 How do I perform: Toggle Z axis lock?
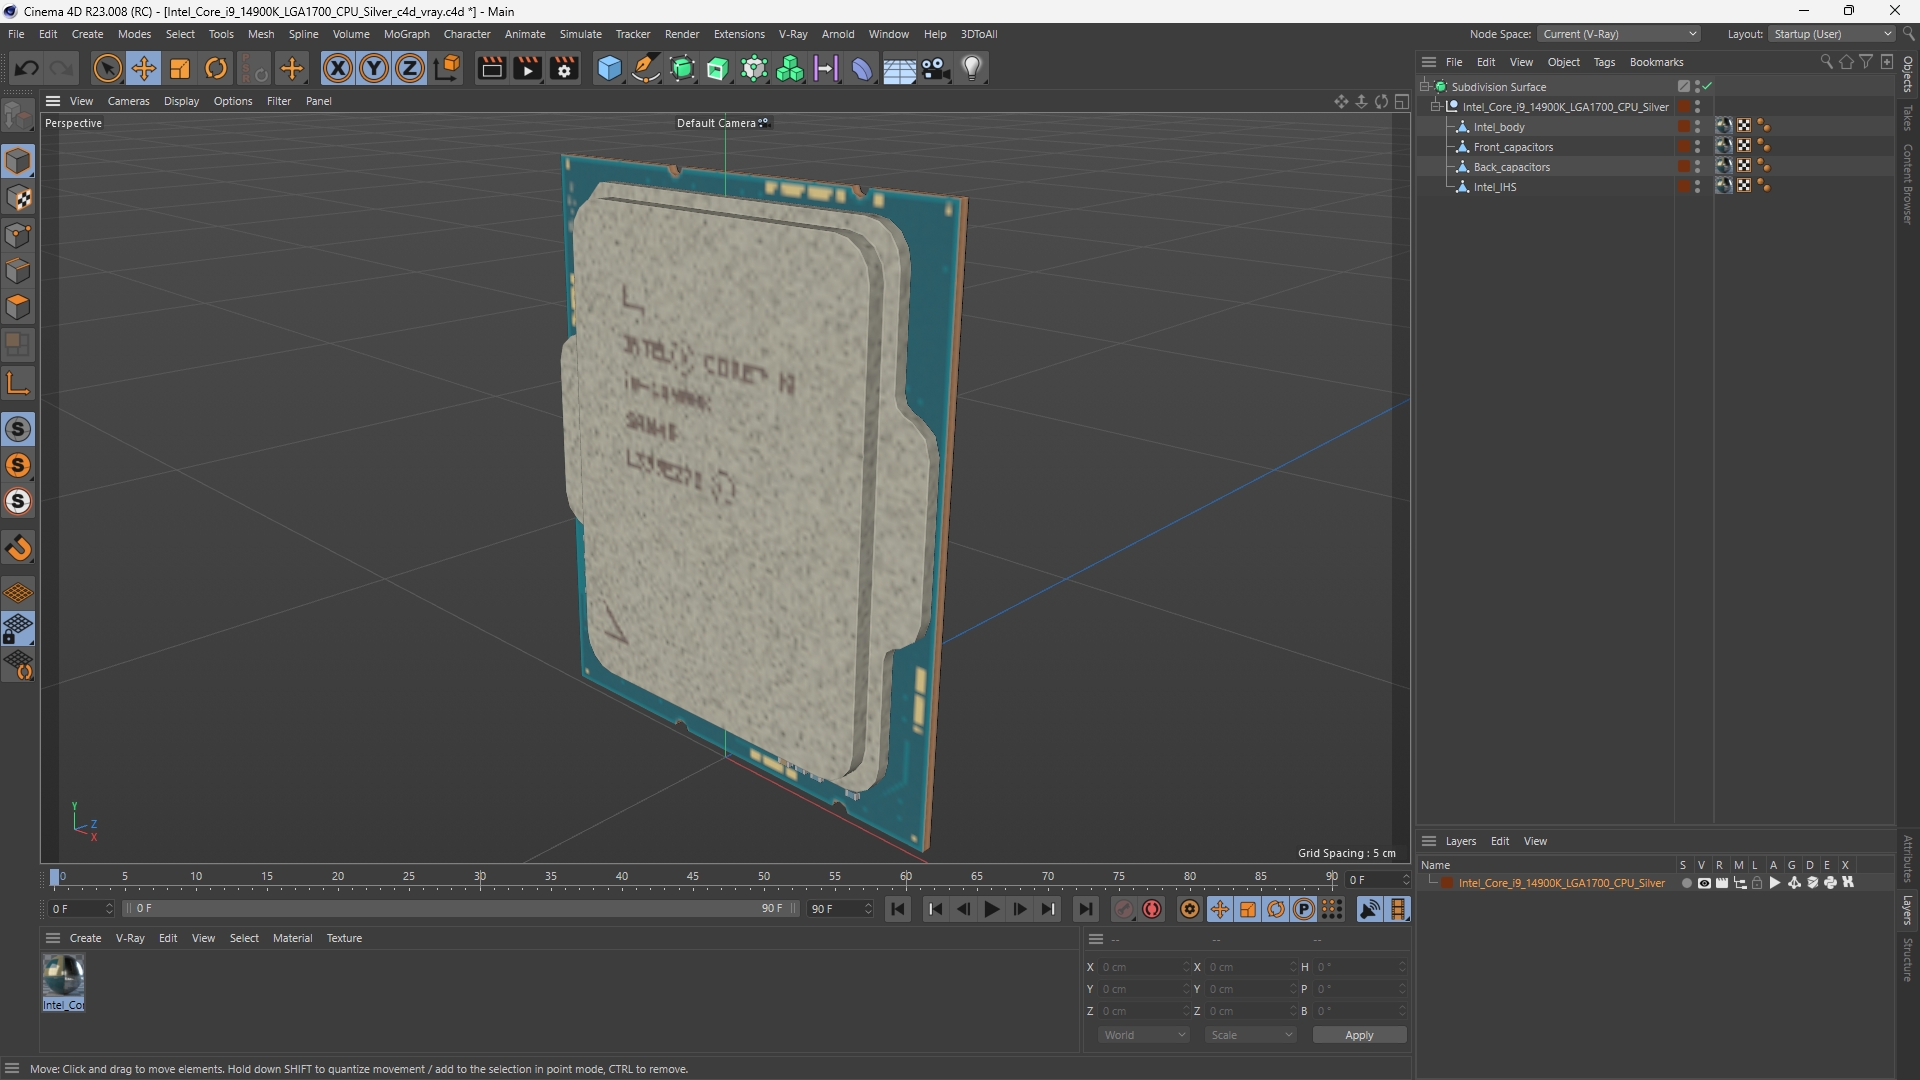410,68
